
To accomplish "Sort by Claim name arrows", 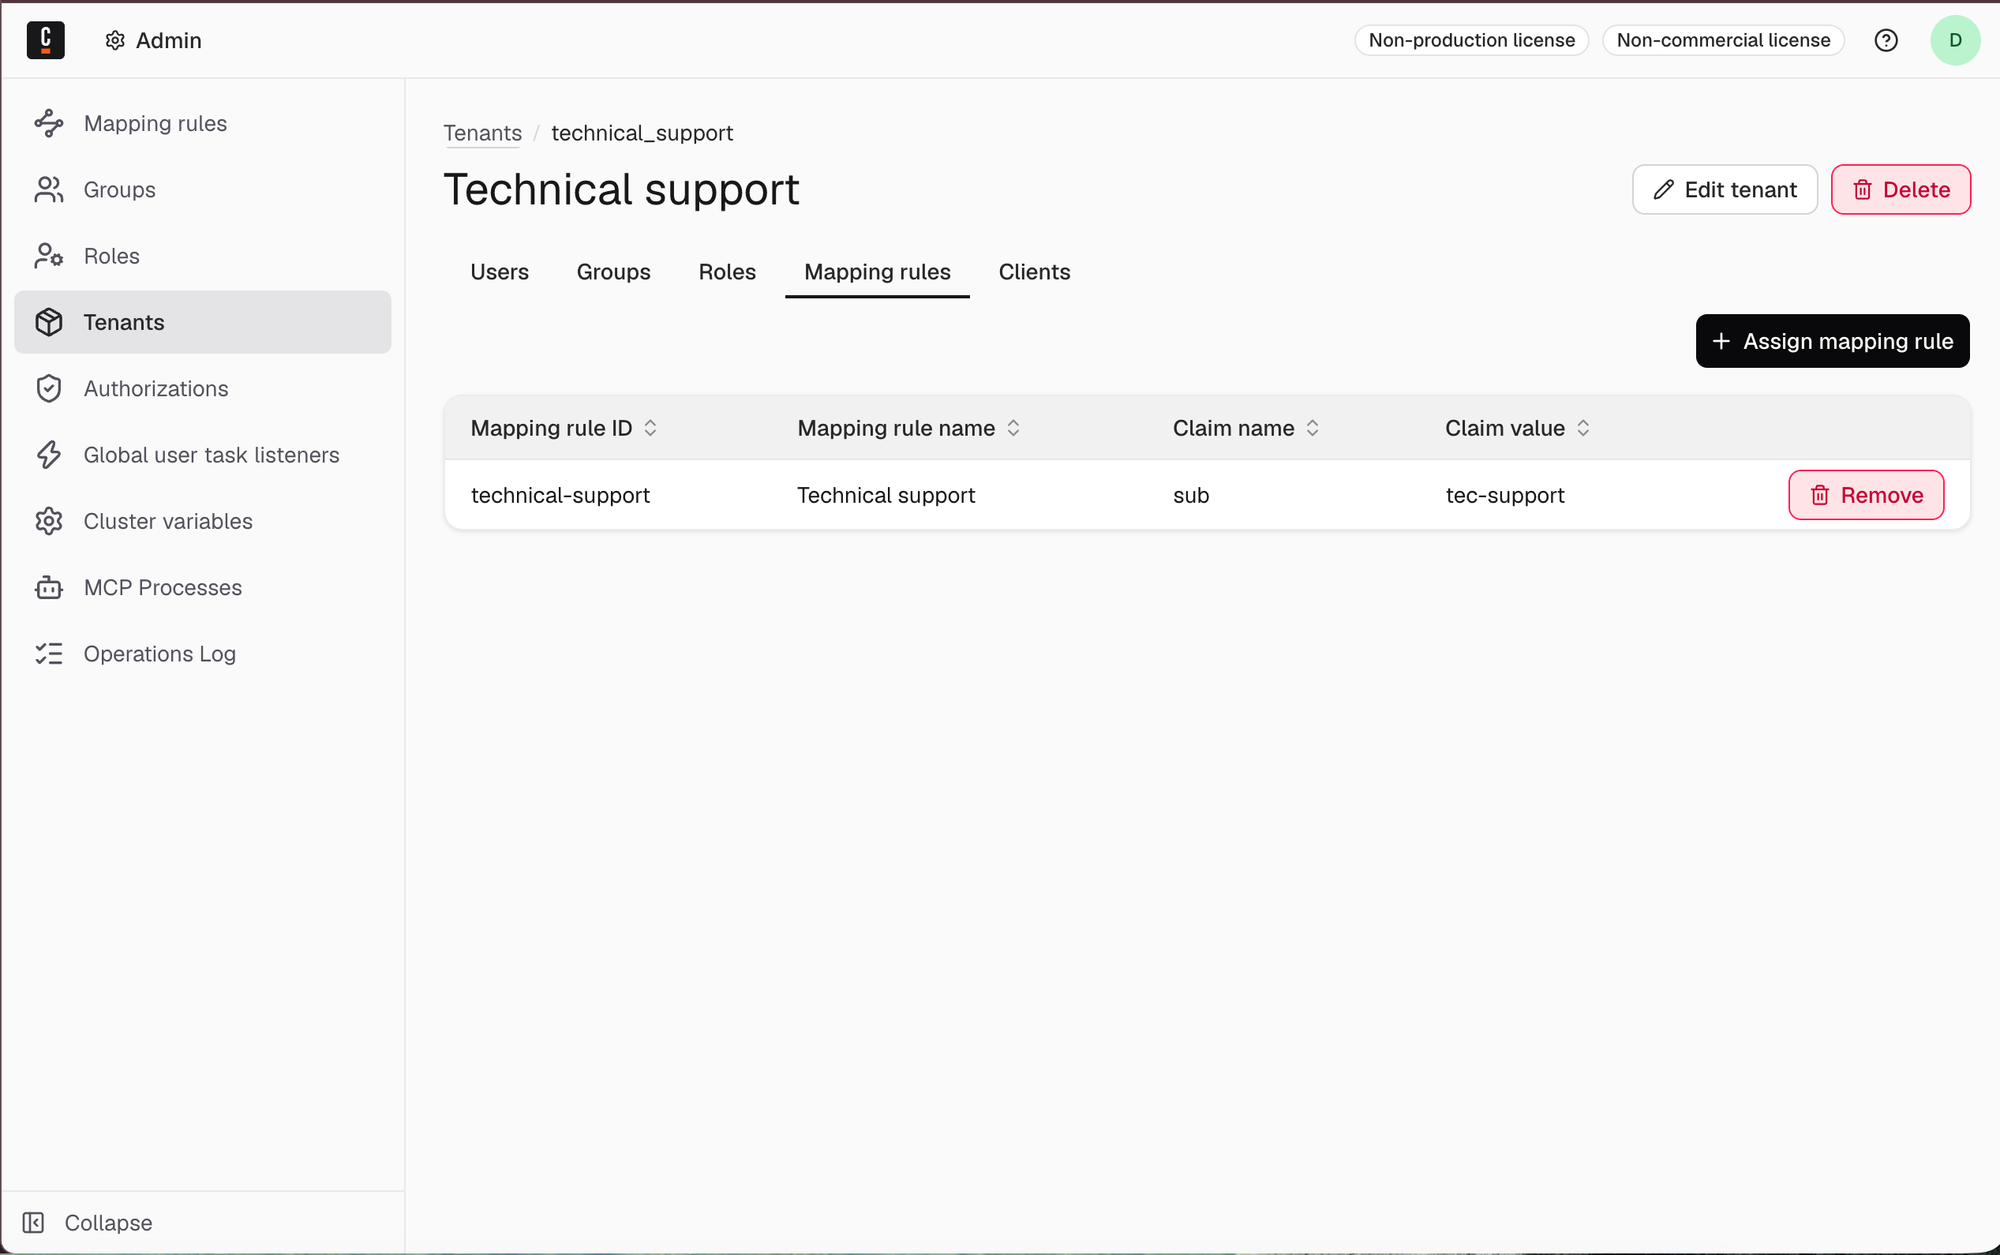I will coord(1312,428).
